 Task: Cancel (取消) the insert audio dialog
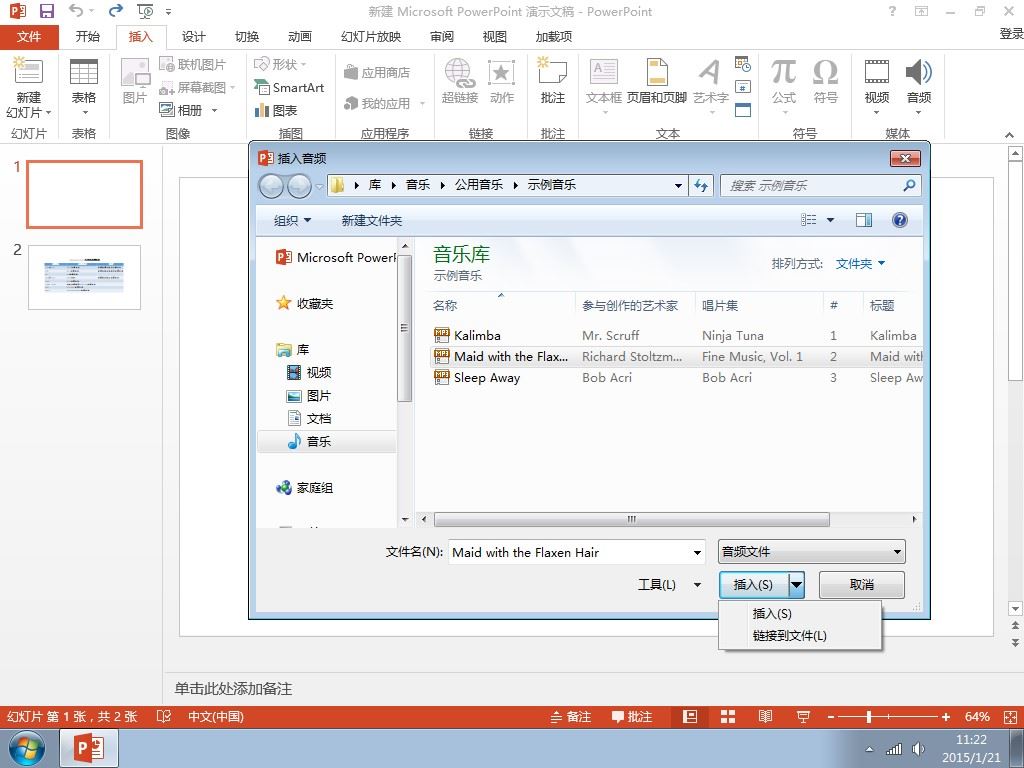tap(861, 584)
